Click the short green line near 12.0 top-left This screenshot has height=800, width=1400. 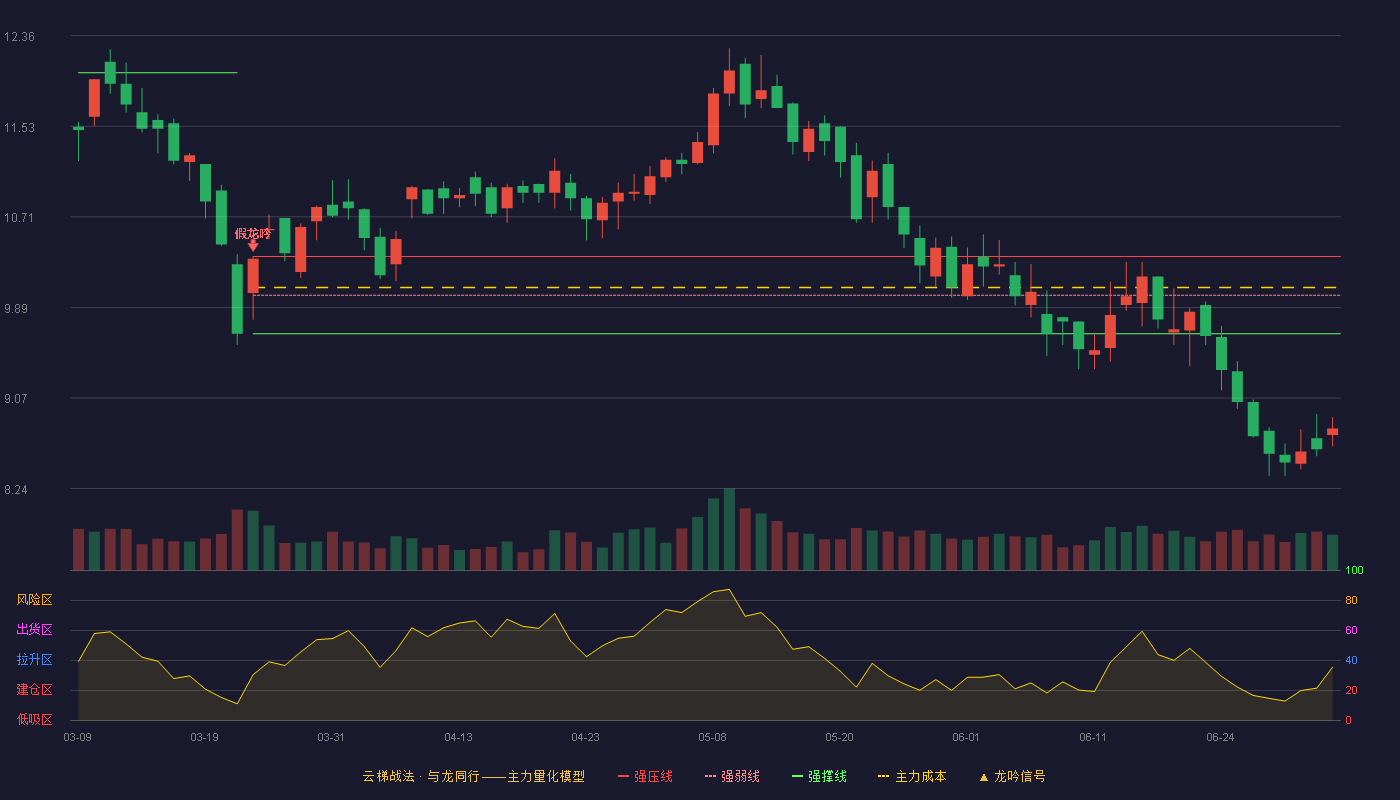pyautogui.click(x=157, y=72)
